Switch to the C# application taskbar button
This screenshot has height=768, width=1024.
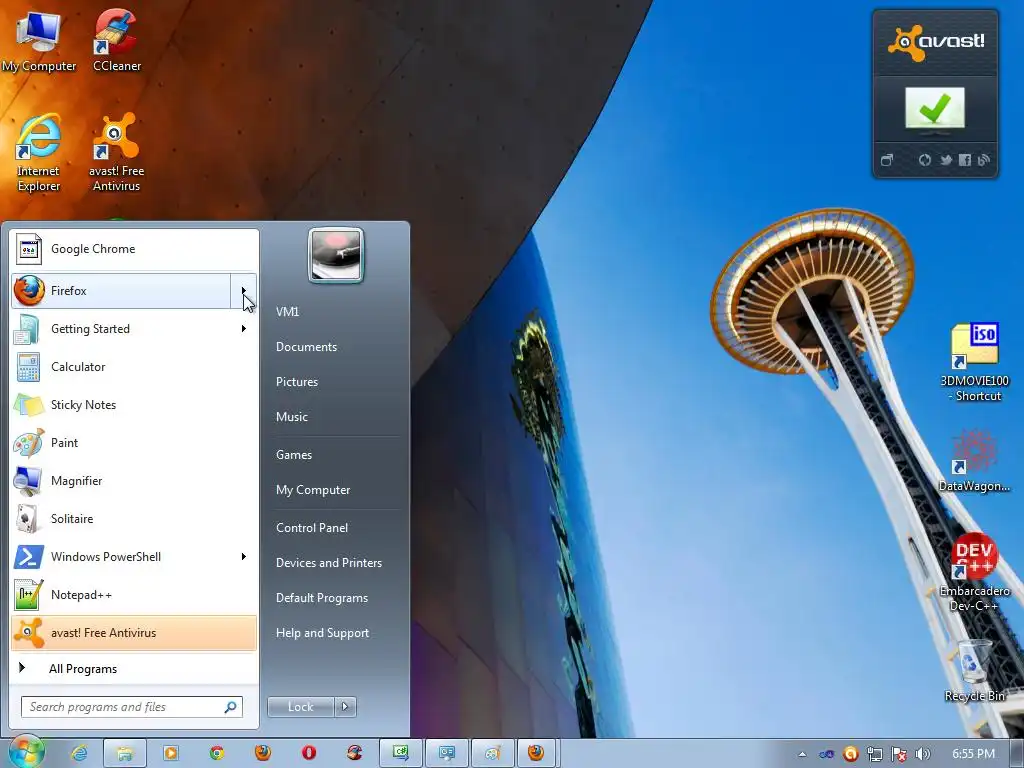coord(400,753)
